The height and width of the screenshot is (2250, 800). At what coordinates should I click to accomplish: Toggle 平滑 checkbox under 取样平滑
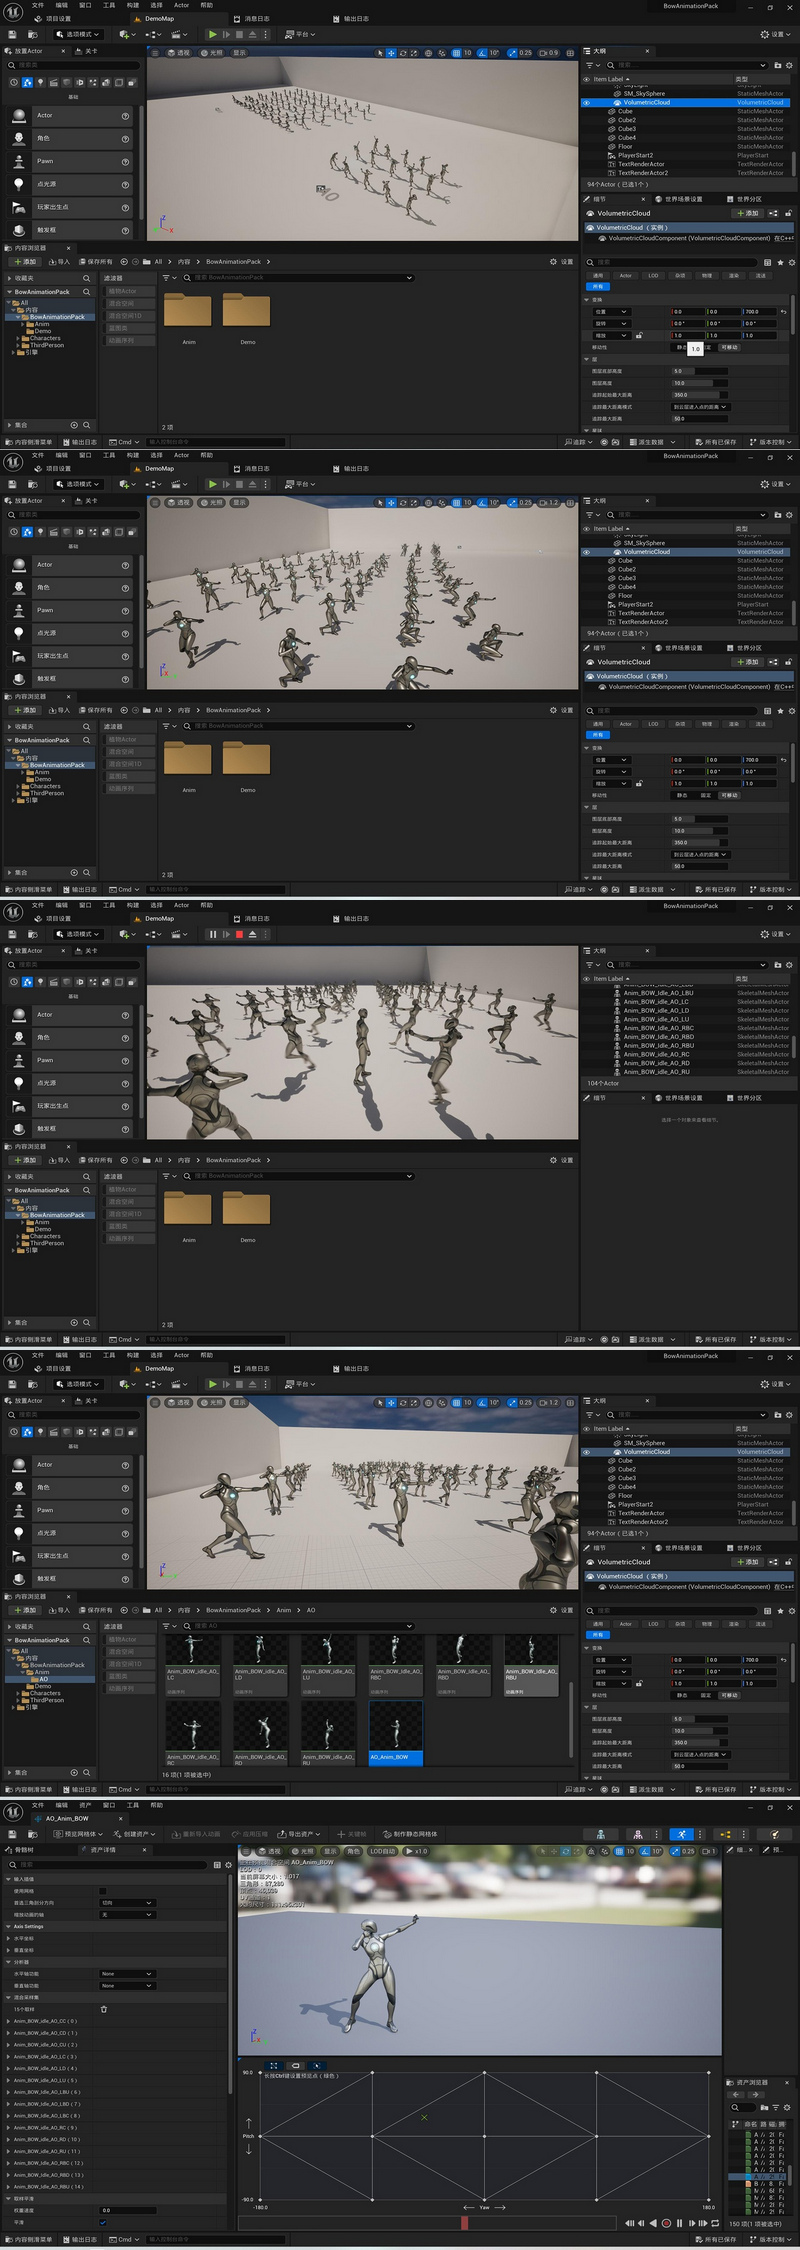[103, 2222]
